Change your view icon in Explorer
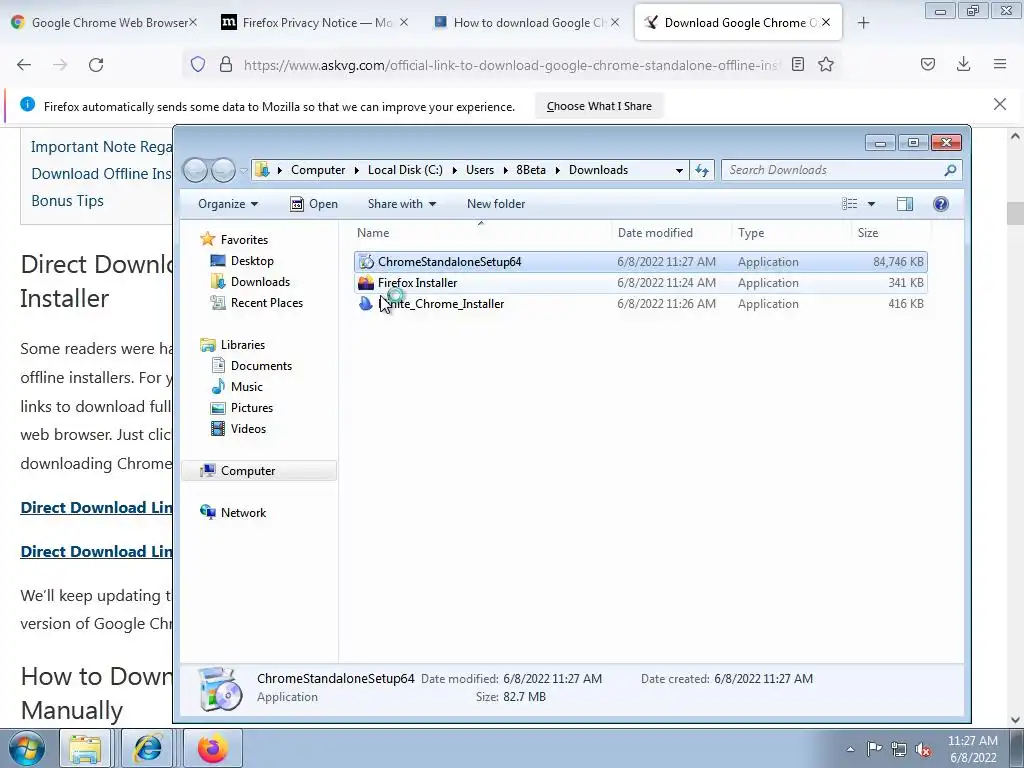Image resolution: width=1024 pixels, height=768 pixels. pyautogui.click(x=850, y=204)
